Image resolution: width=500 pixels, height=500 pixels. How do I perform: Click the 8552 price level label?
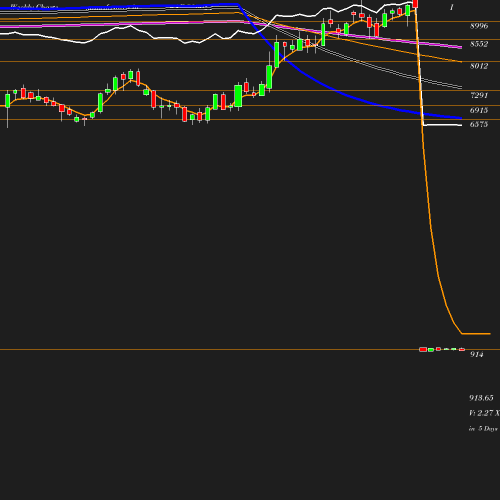(x=479, y=44)
